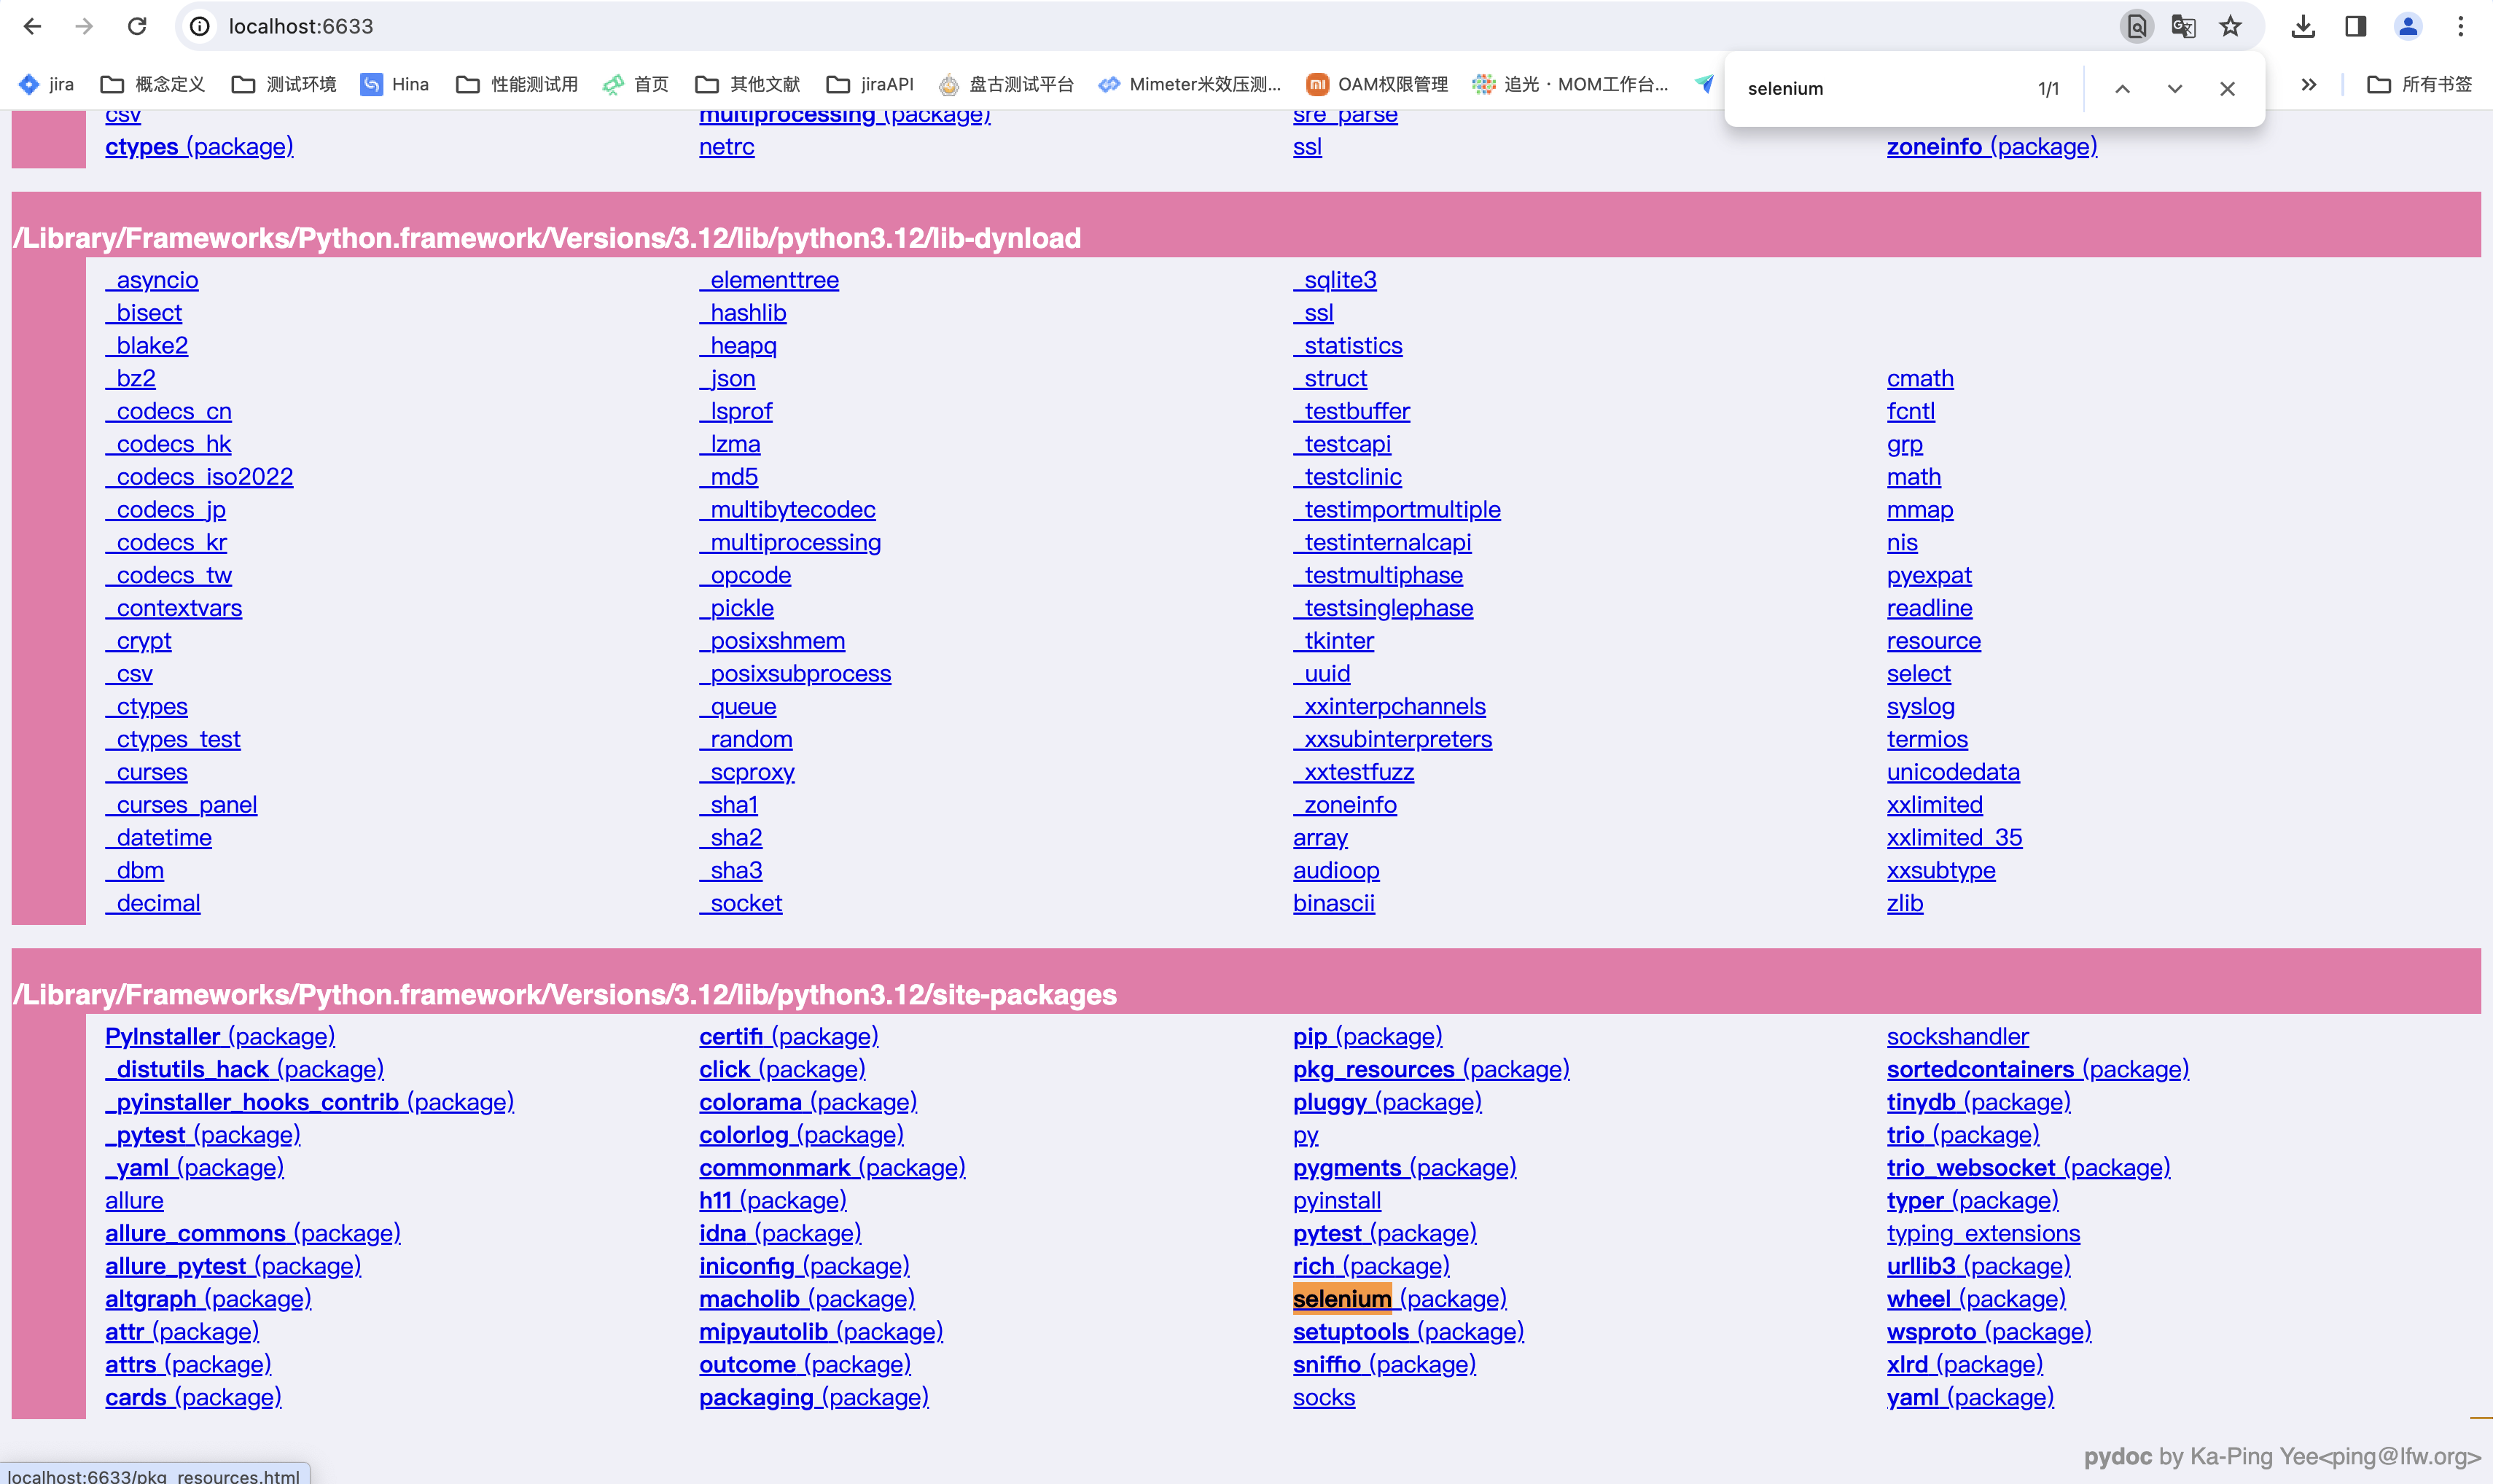Open the 盘古测试平台 bookmark

(1006, 84)
